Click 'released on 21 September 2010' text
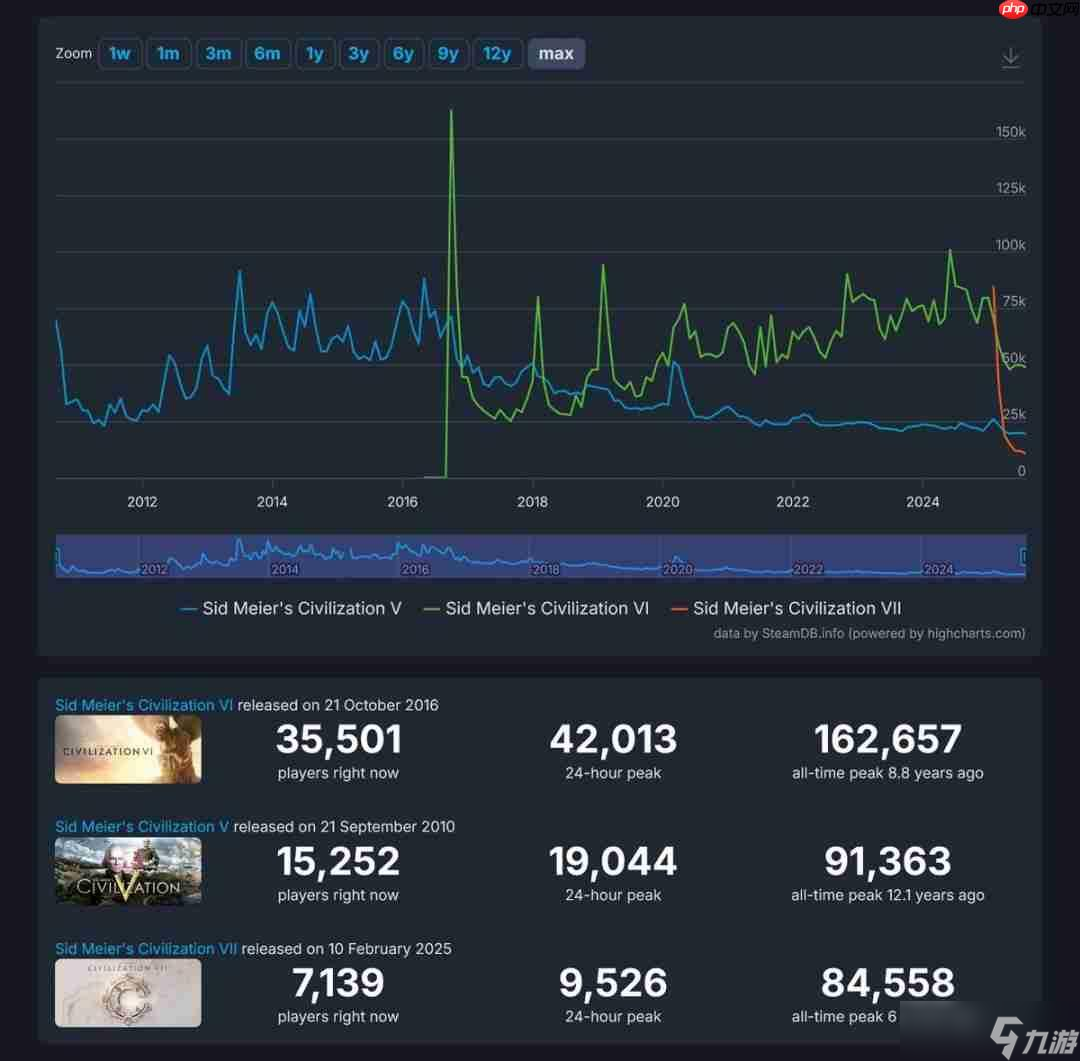 344,826
